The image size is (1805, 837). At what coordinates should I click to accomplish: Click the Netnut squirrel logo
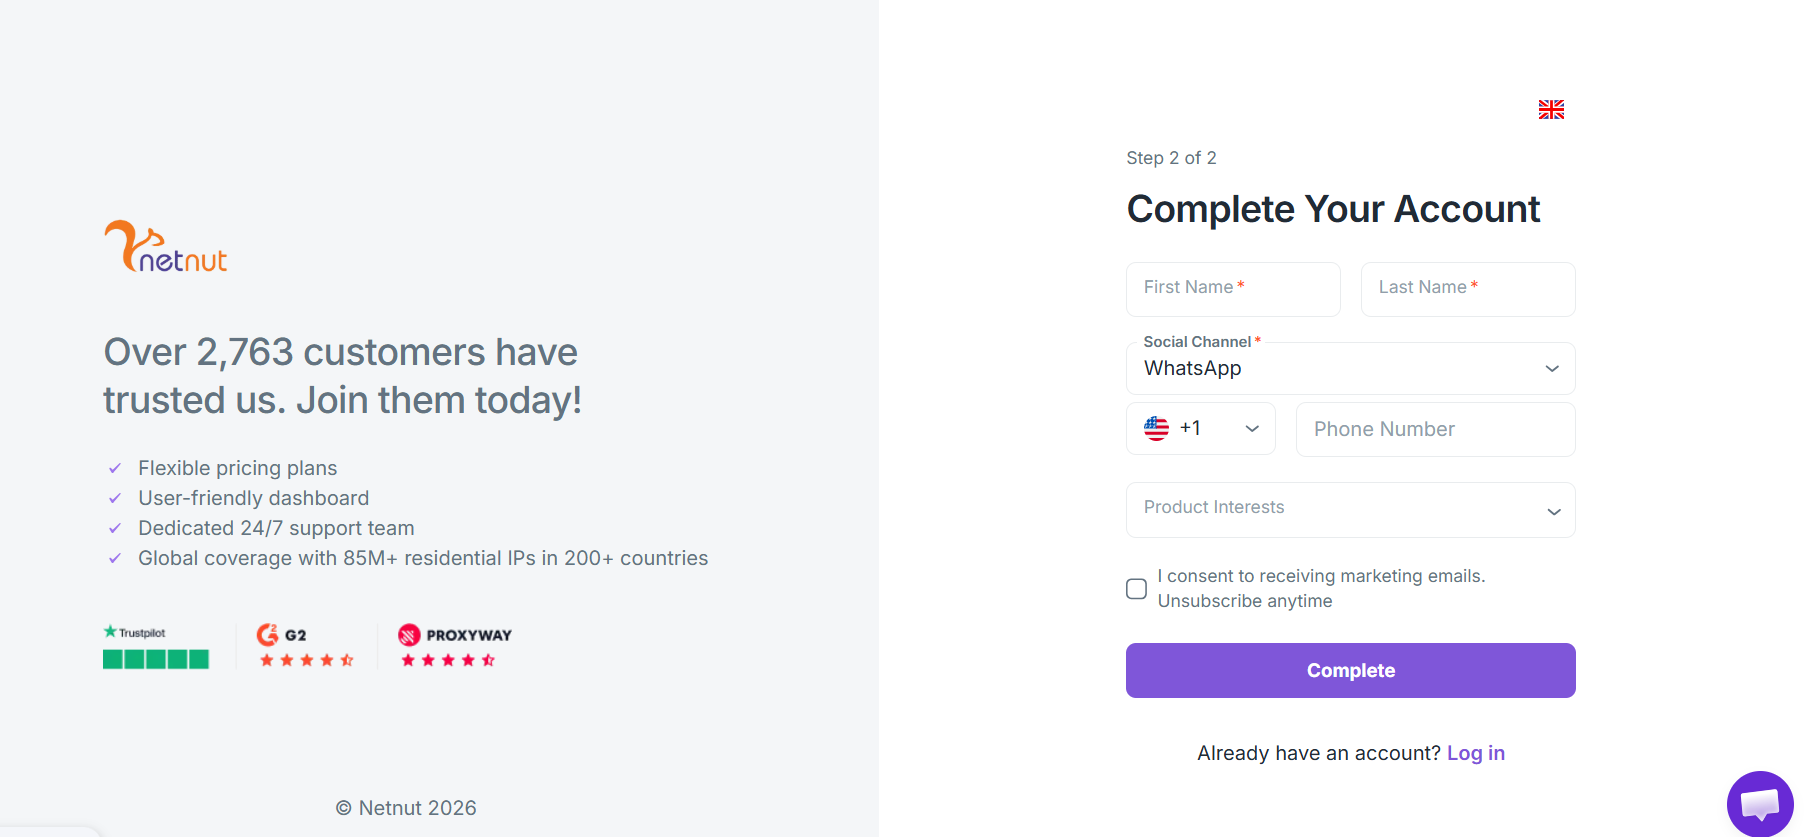(166, 247)
